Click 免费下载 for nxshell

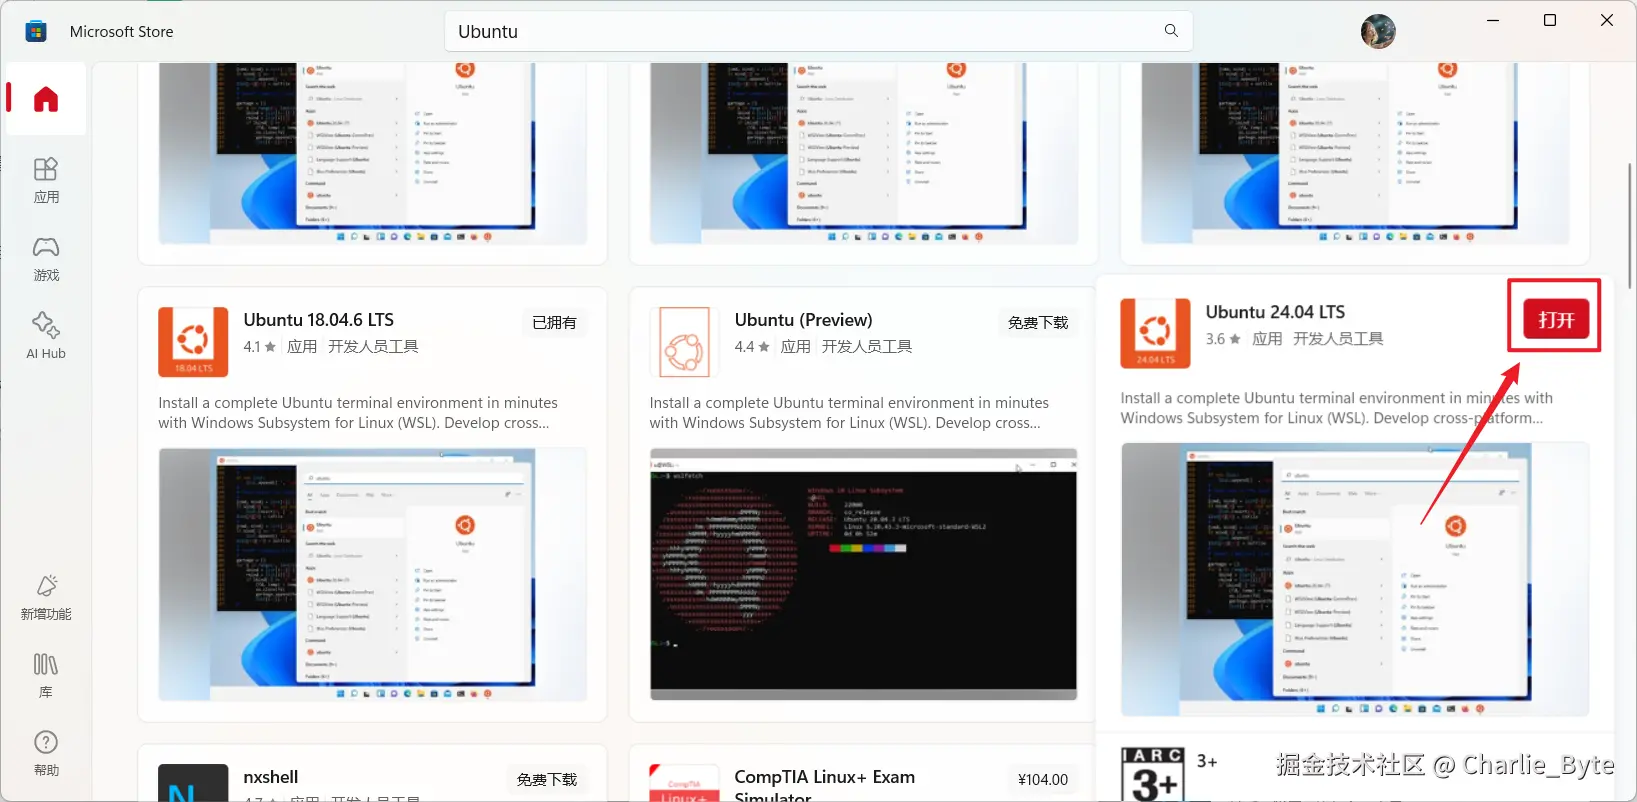pos(547,780)
